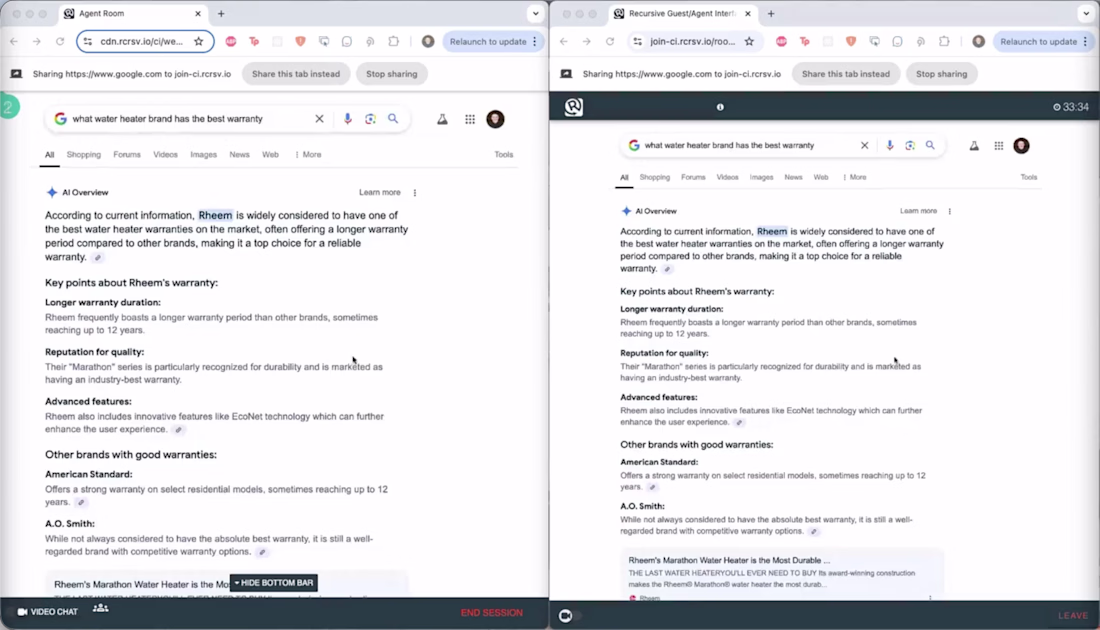Open AI Overview options menu in left window
Image resolution: width=1100 pixels, height=630 pixels.
415,192
